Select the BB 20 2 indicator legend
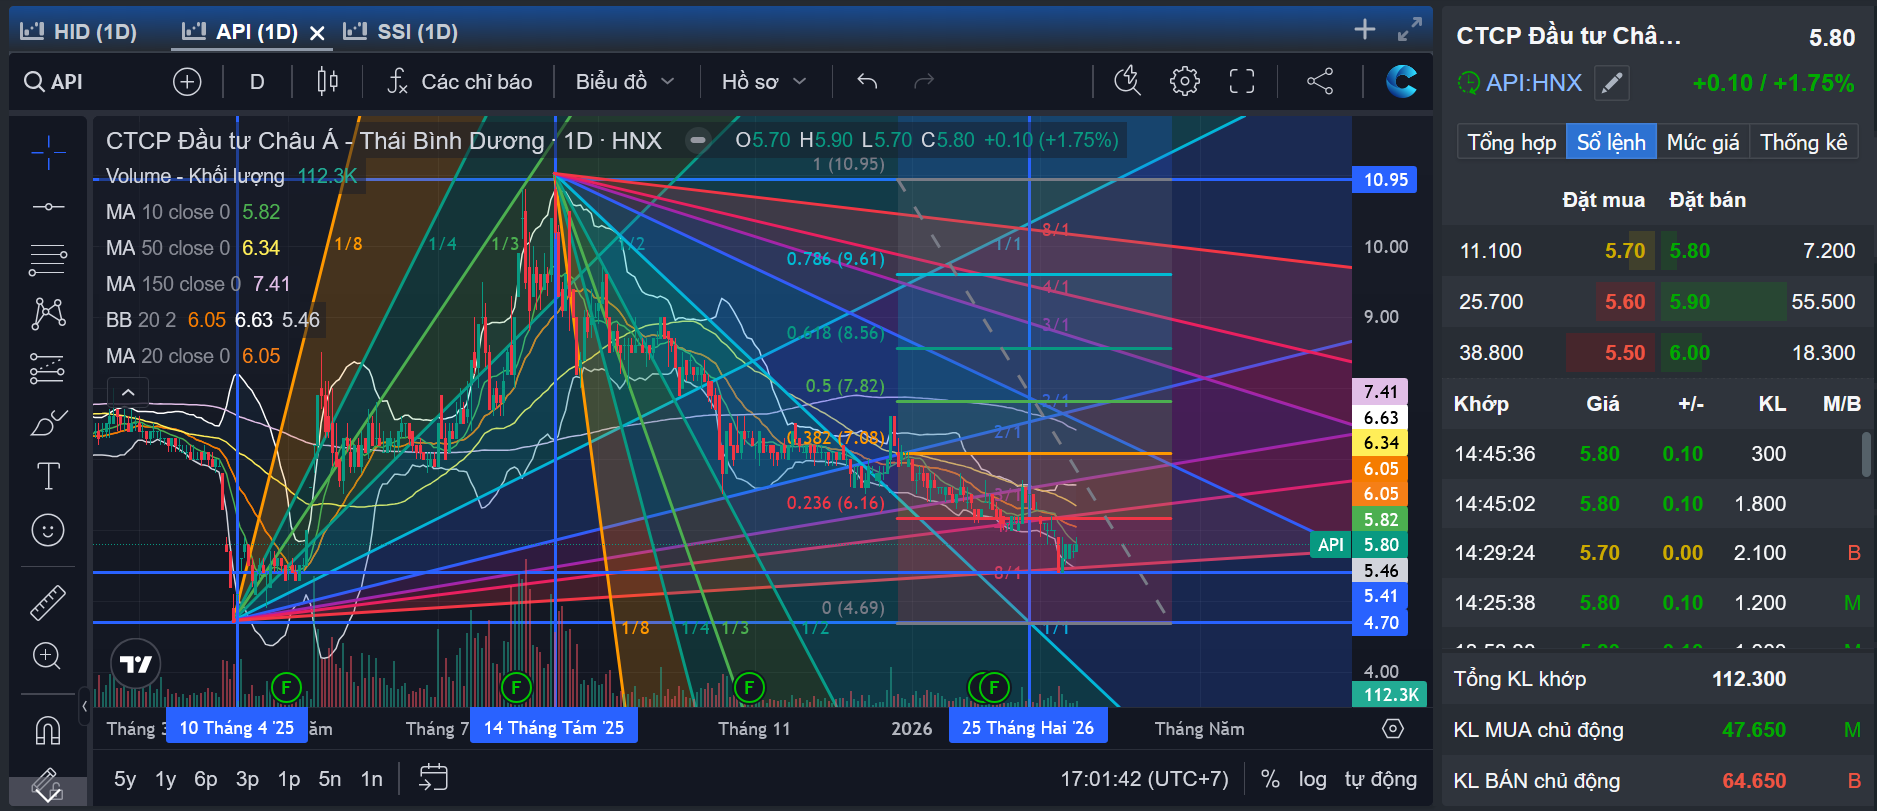This screenshot has height=811, width=1877. click(212, 320)
